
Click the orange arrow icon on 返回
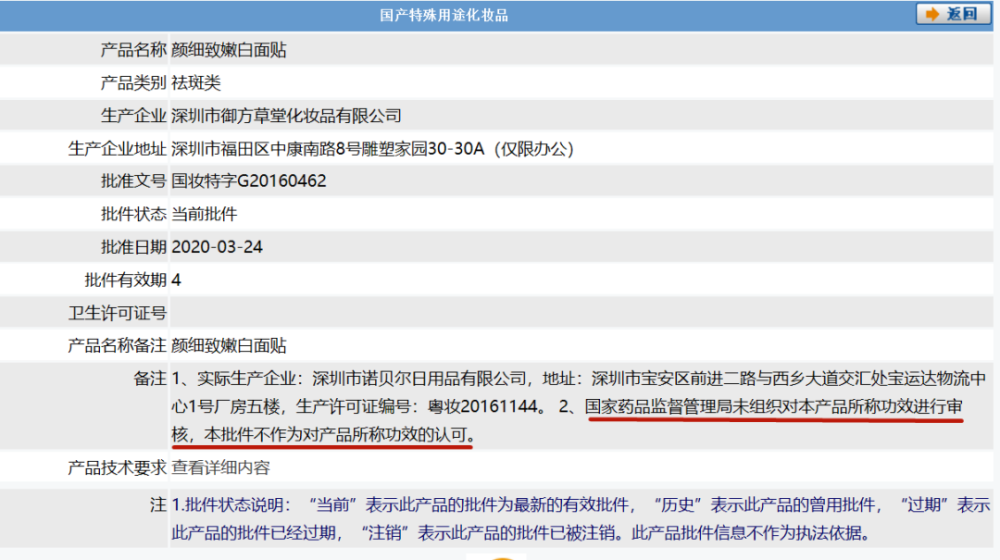(x=932, y=14)
